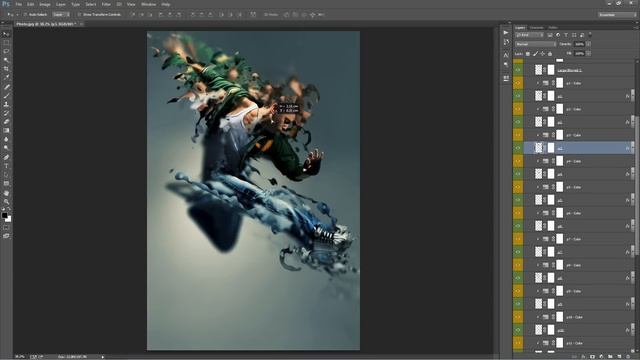Create new layer icon at panel bottom
This screenshot has height=360, width=640.
pos(619,357)
